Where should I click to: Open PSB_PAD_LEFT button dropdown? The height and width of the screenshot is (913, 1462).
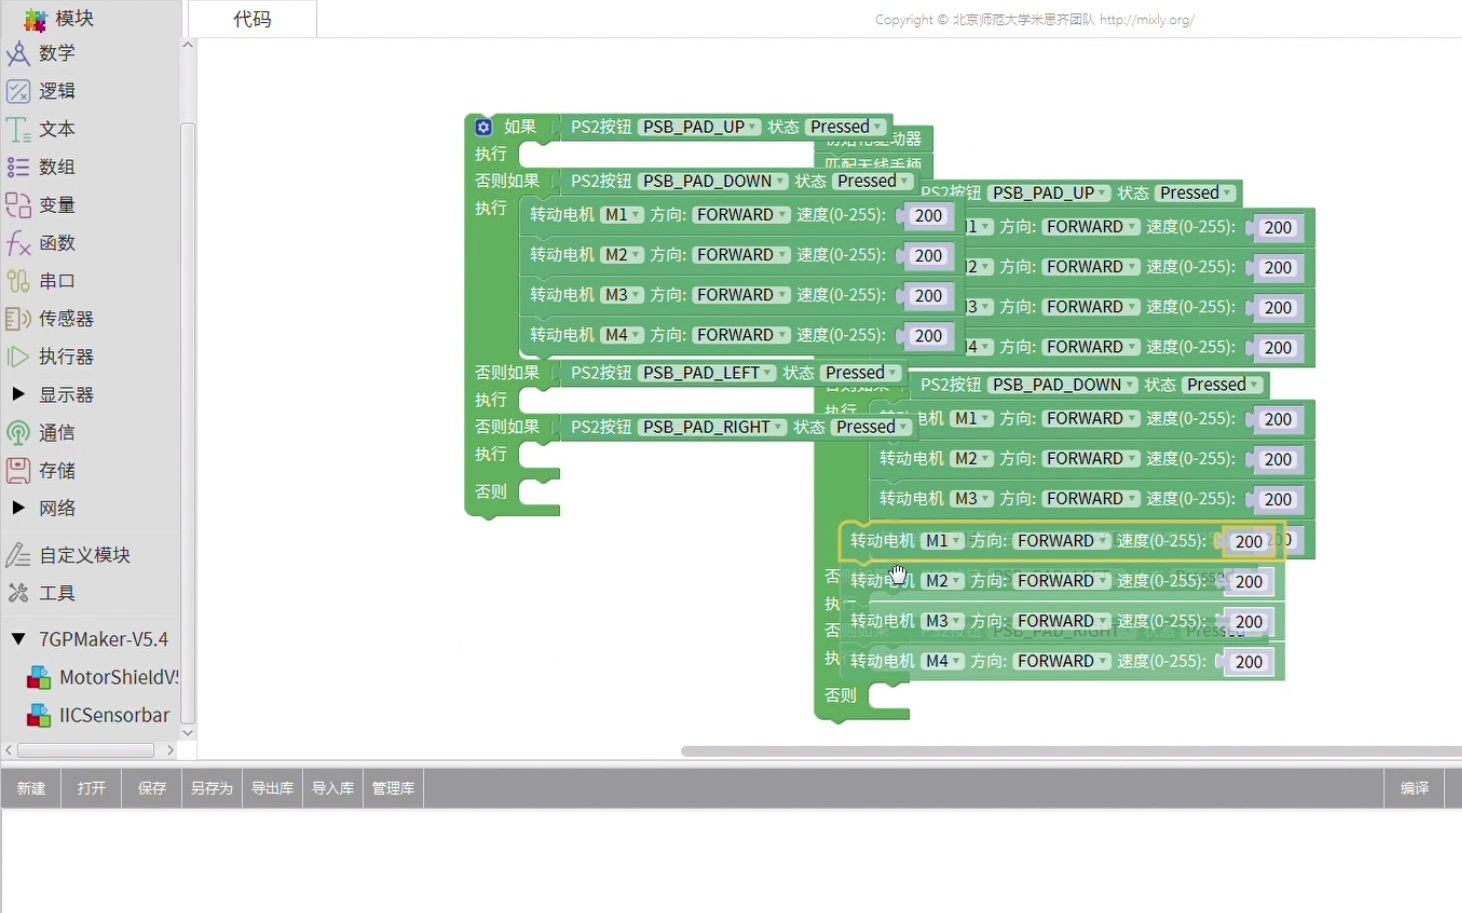(707, 373)
